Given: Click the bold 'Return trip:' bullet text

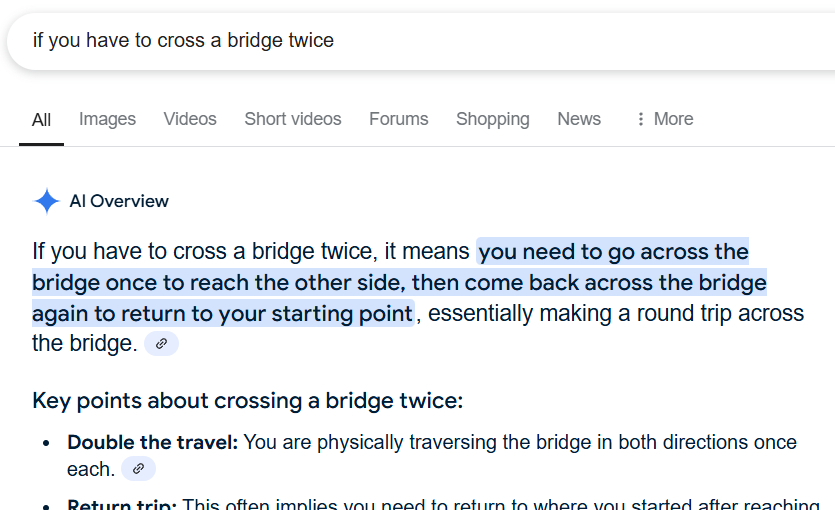Looking at the screenshot, I should click(122, 504).
